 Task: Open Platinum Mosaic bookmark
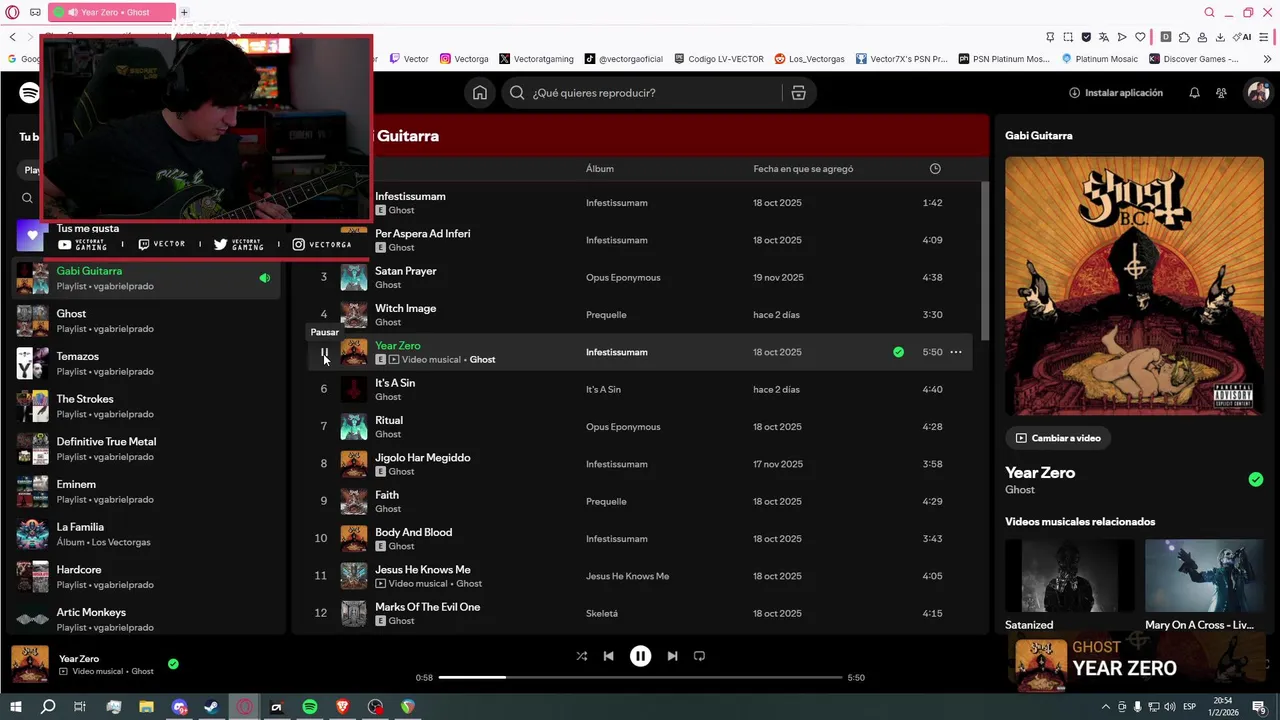(1101, 59)
